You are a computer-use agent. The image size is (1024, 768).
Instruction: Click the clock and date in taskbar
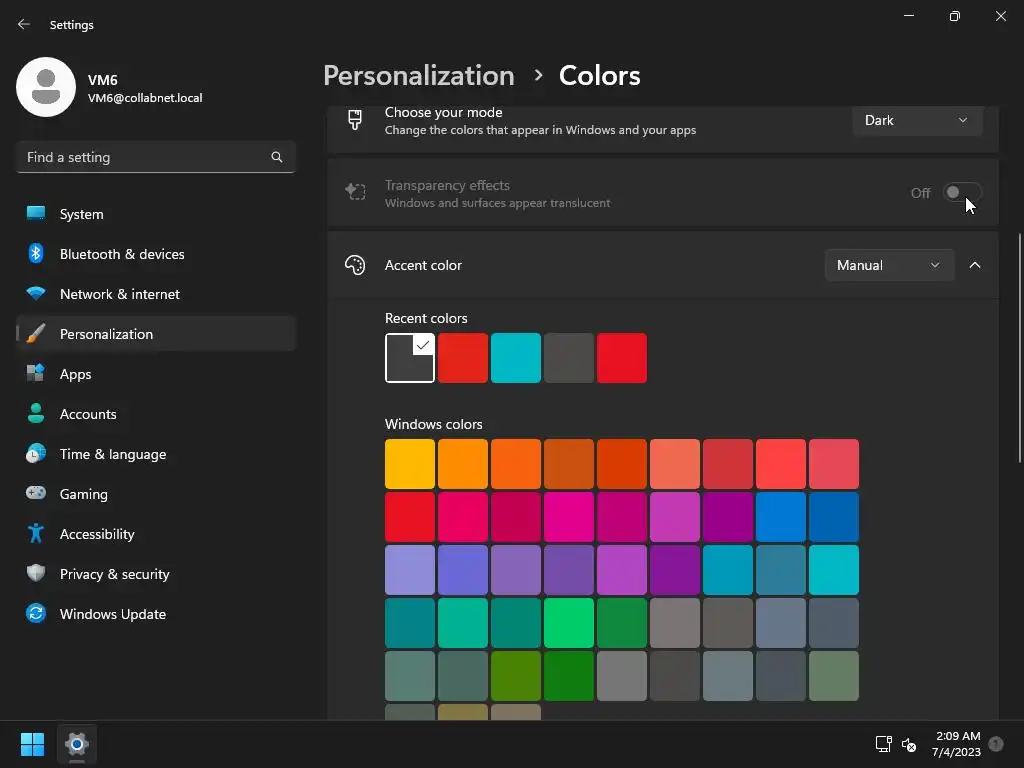pos(956,744)
